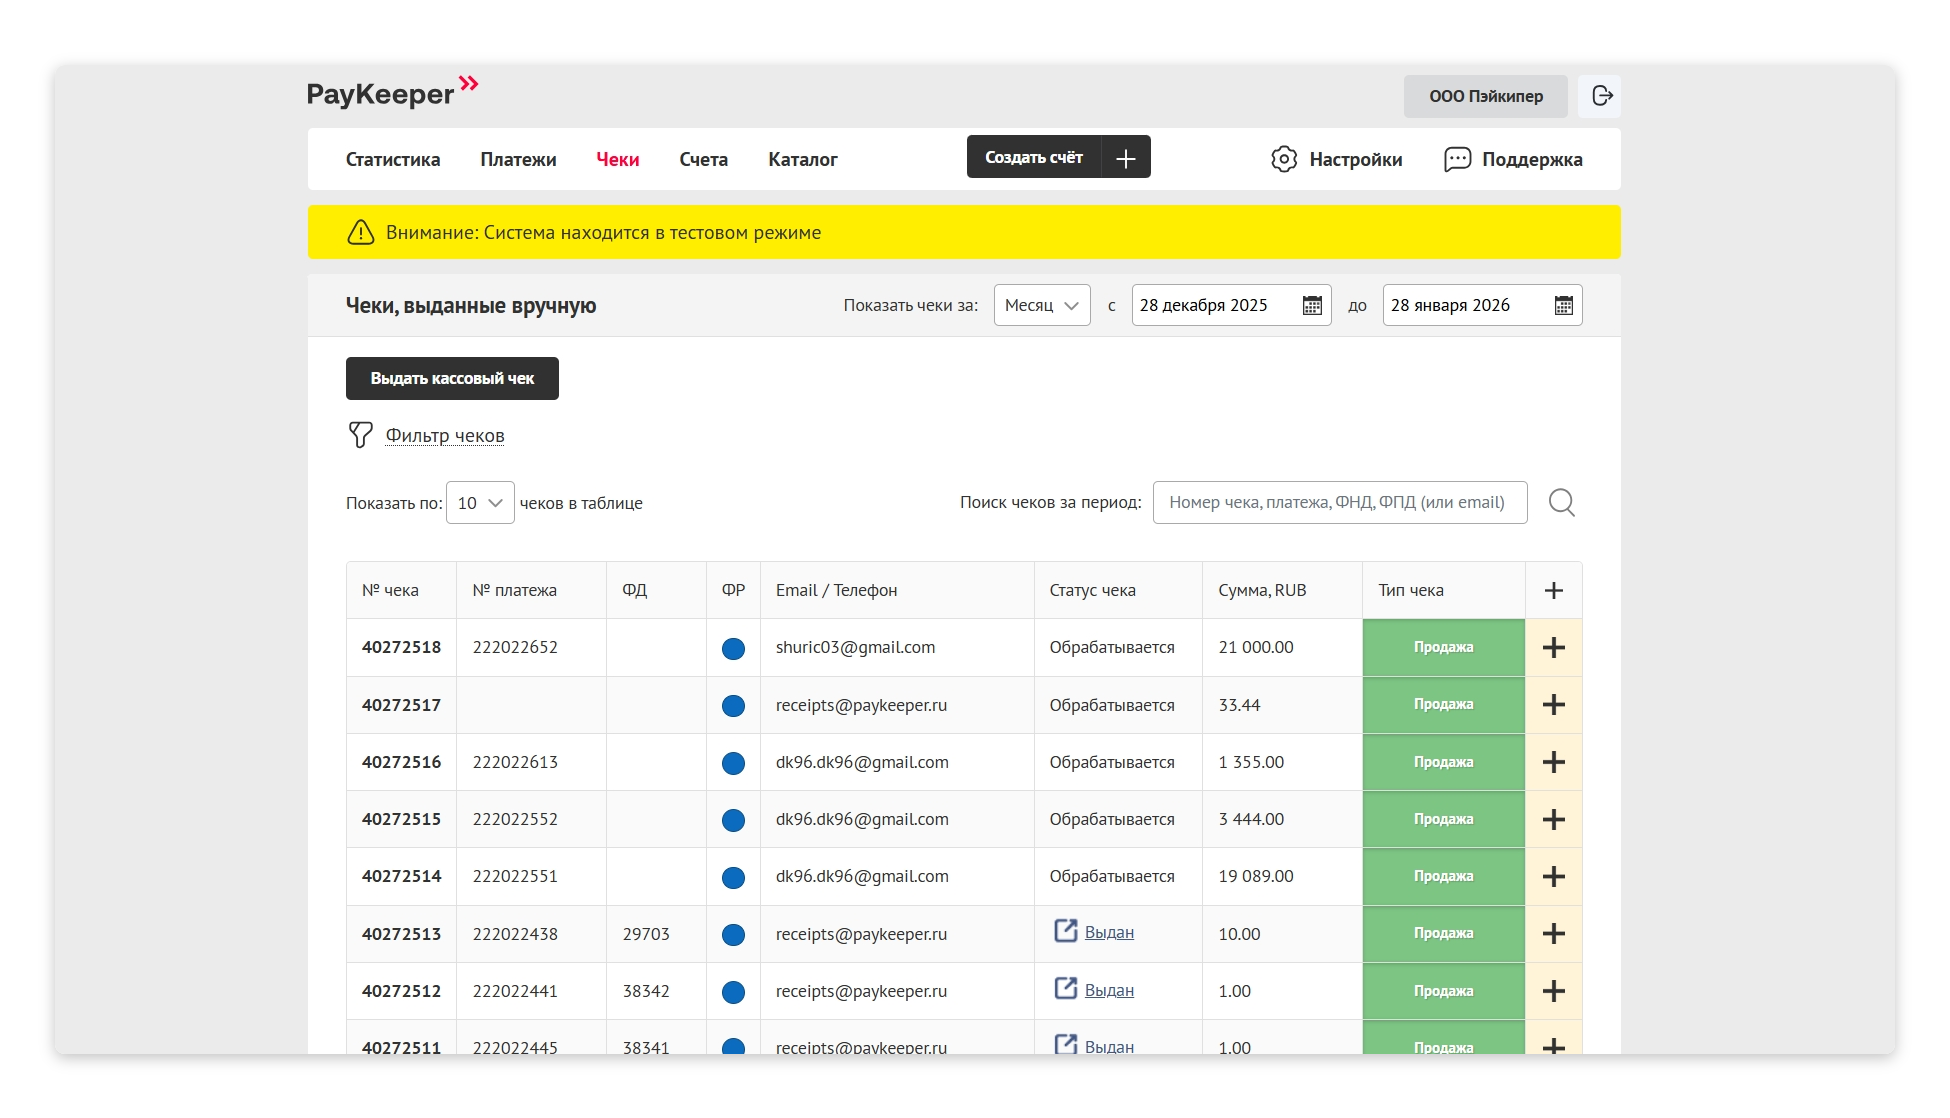Screen dimensions: 1950x1118
Task: Switch to the Платежи tab
Action: pos(518,160)
